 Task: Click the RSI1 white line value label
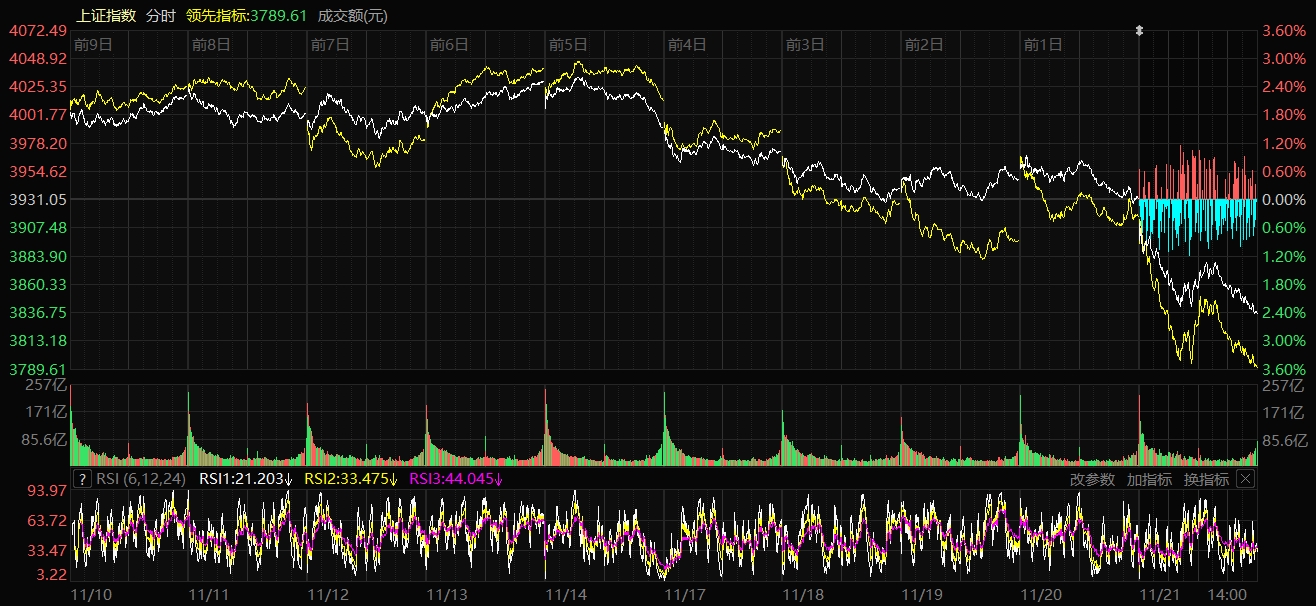pos(246,479)
